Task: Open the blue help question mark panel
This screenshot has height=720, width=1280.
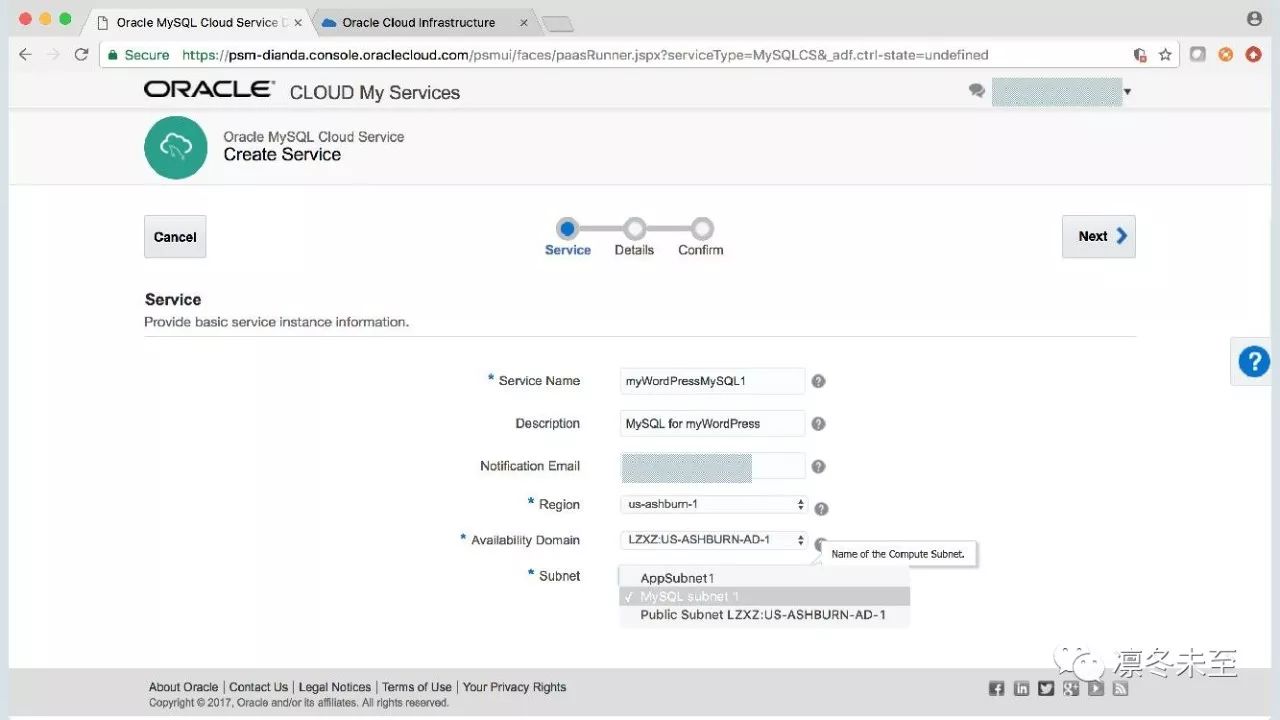Action: pos(1254,361)
